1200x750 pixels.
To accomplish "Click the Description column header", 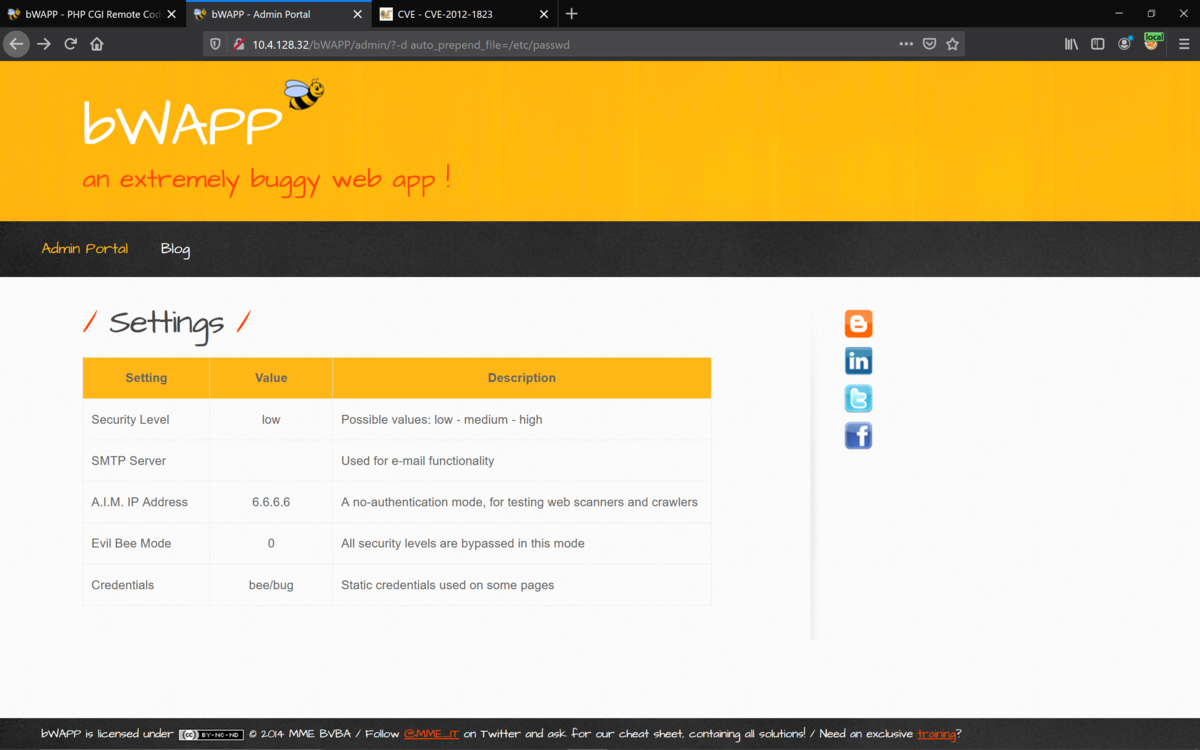I will pyautogui.click(x=521, y=378).
